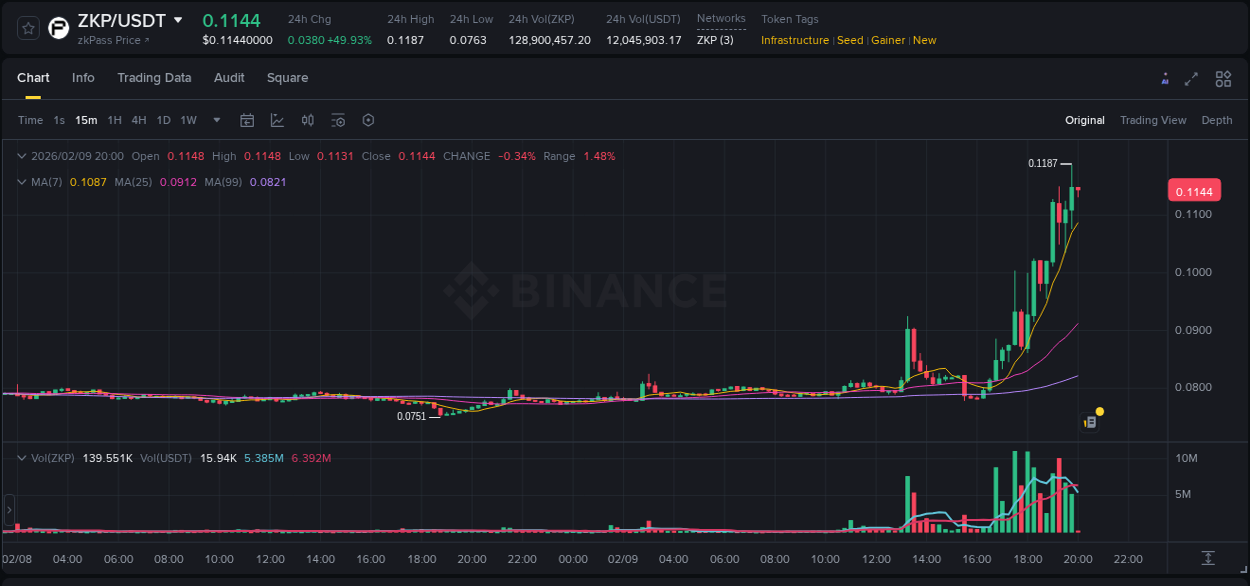
Task: Click the zkPass token logo
Action: [x=57, y=27]
